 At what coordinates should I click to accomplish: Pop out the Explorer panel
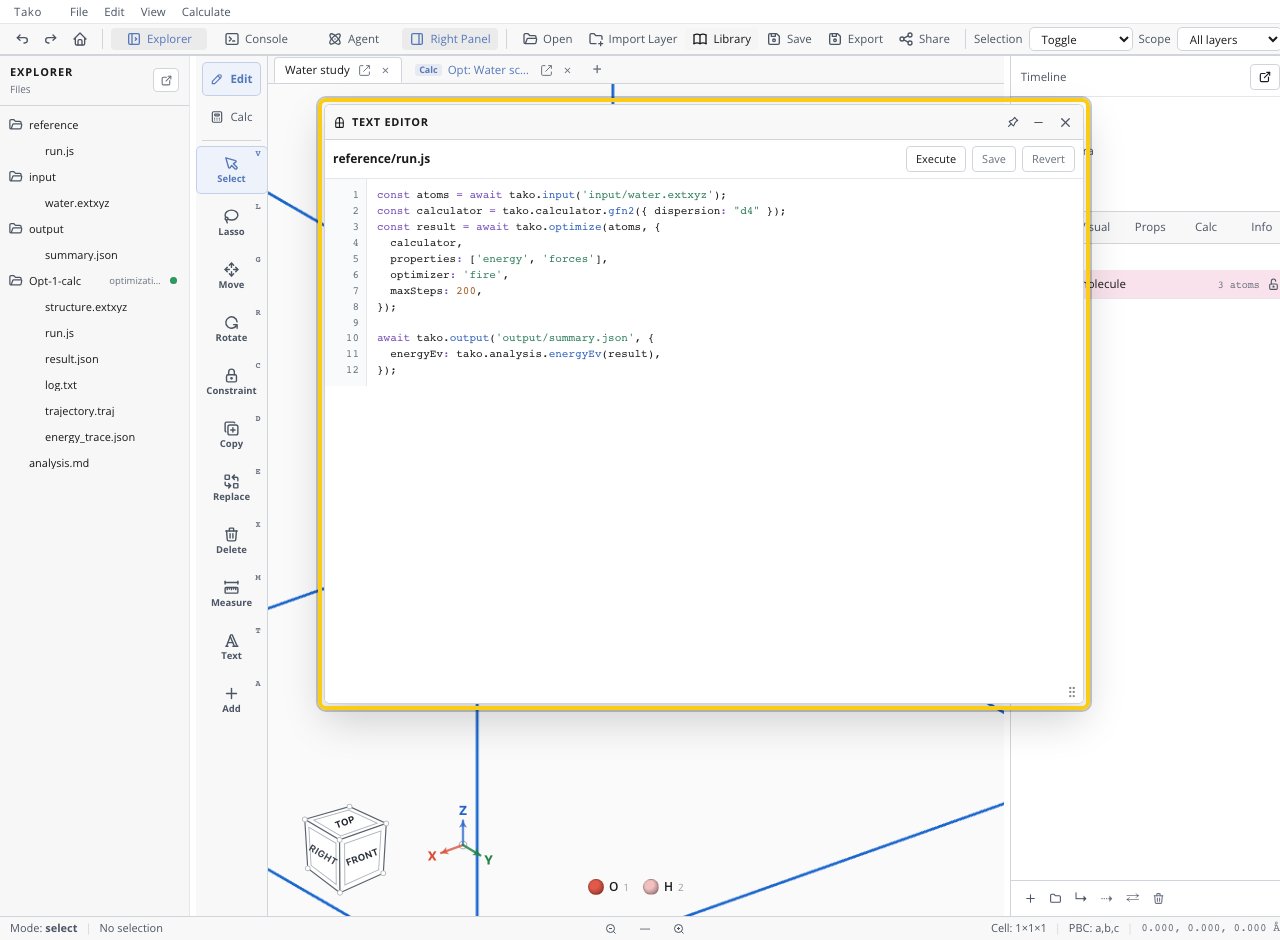(166, 80)
